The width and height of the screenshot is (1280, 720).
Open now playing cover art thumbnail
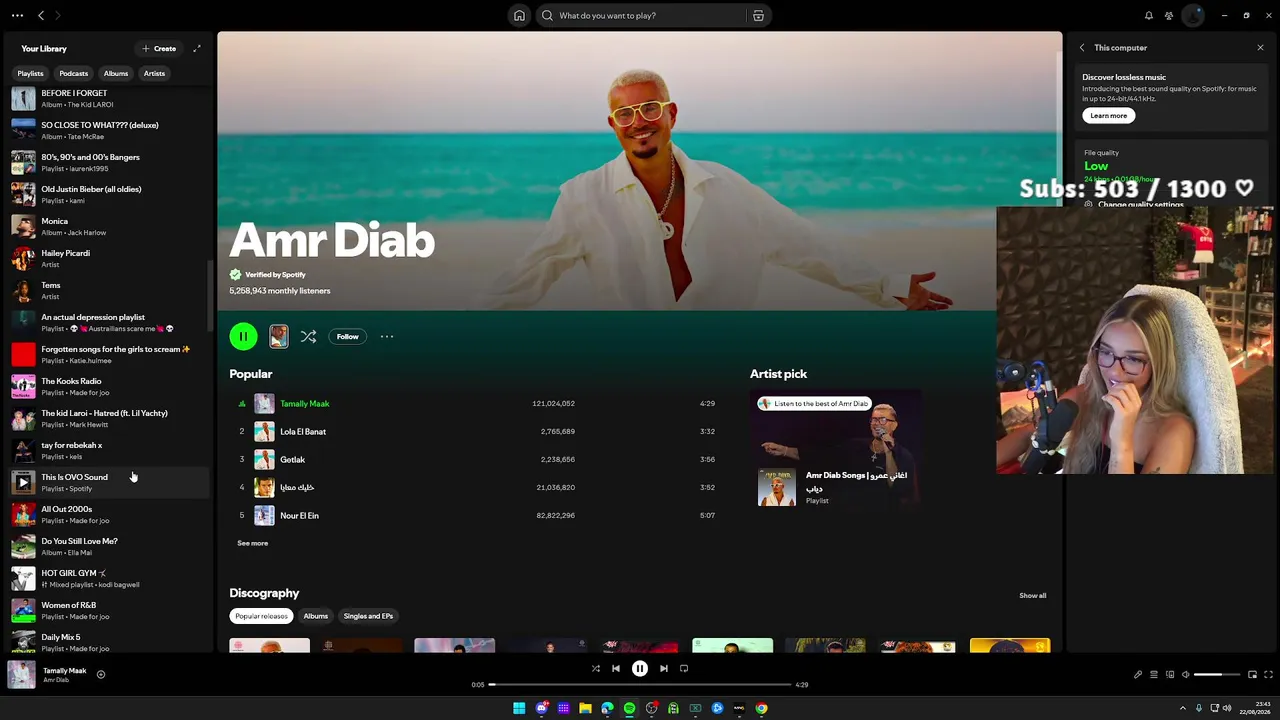click(x=22, y=675)
